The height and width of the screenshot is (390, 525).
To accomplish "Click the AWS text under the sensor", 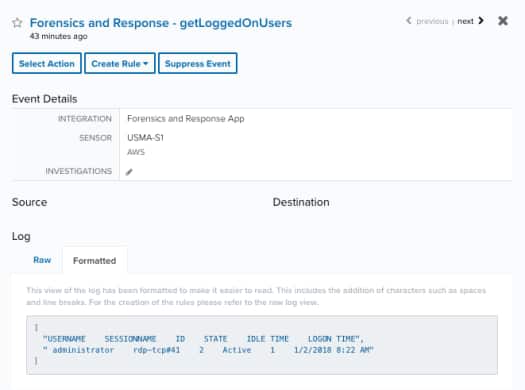I will point(136,152).
